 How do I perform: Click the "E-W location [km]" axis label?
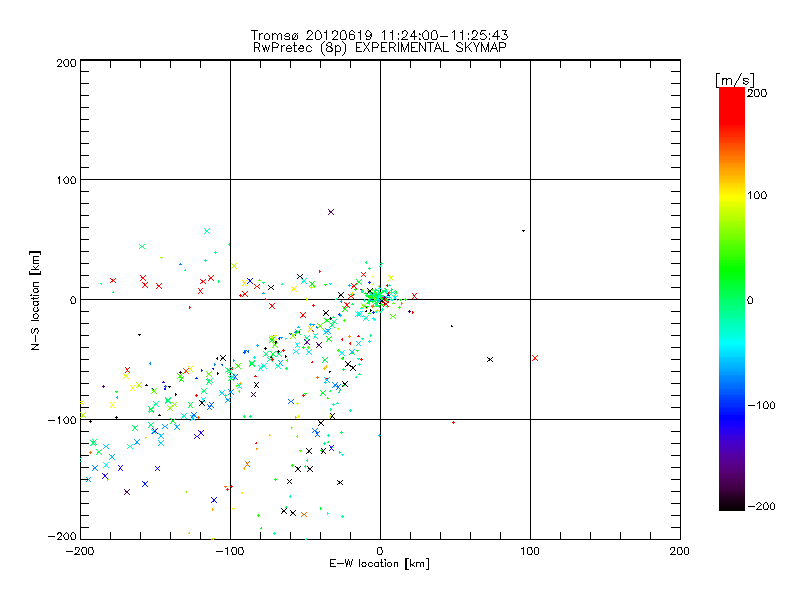[379, 564]
